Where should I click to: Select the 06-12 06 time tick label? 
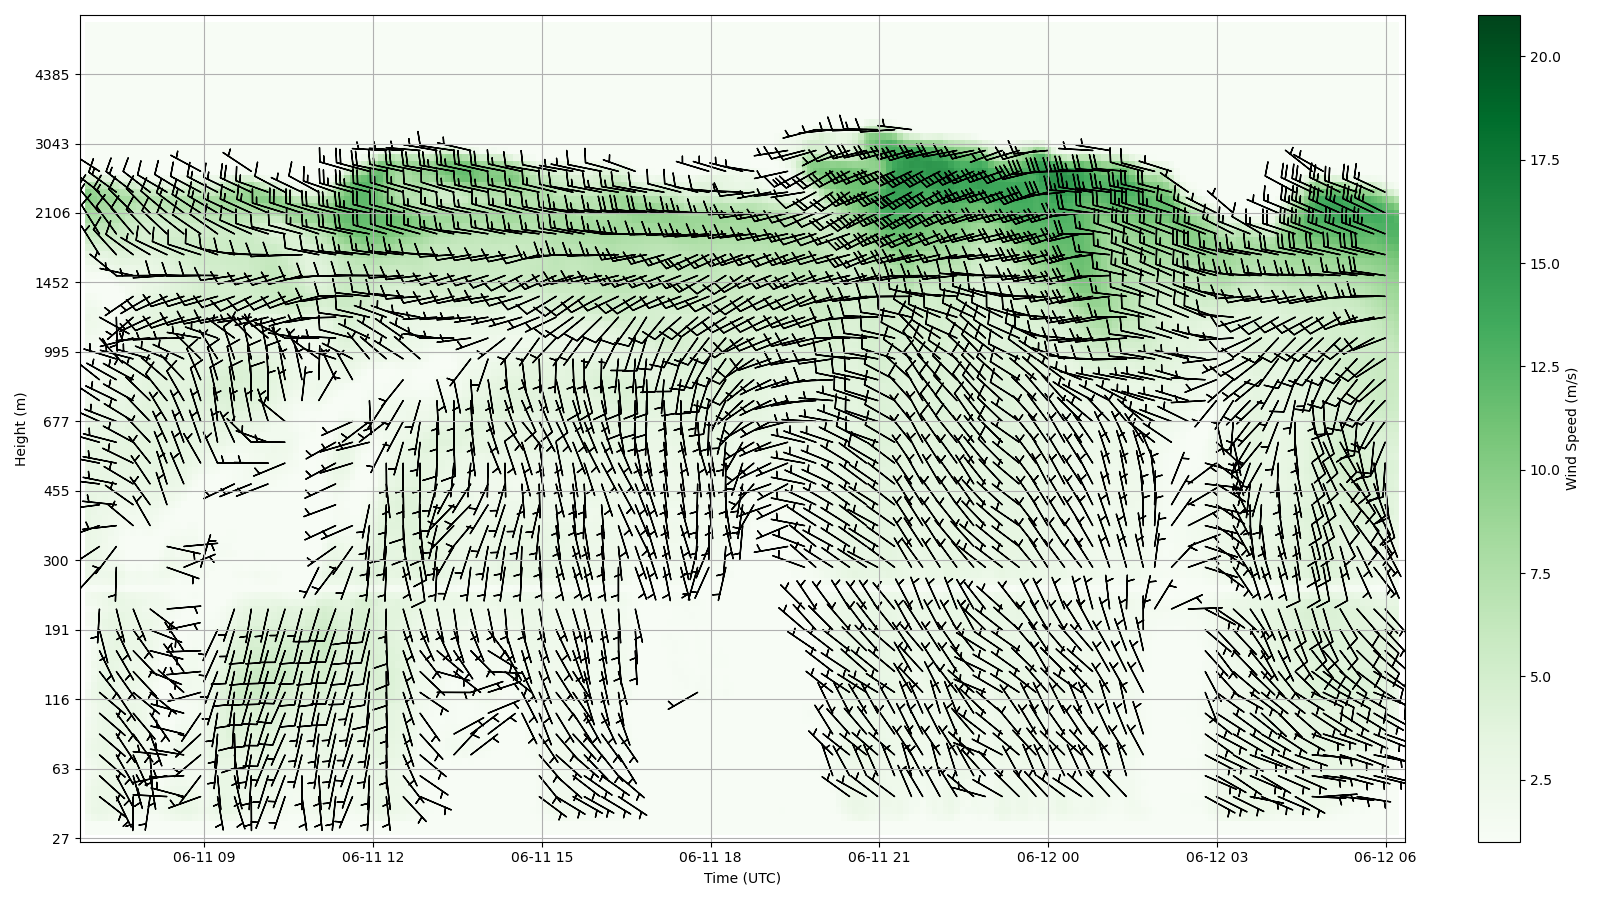pyautogui.click(x=1385, y=857)
